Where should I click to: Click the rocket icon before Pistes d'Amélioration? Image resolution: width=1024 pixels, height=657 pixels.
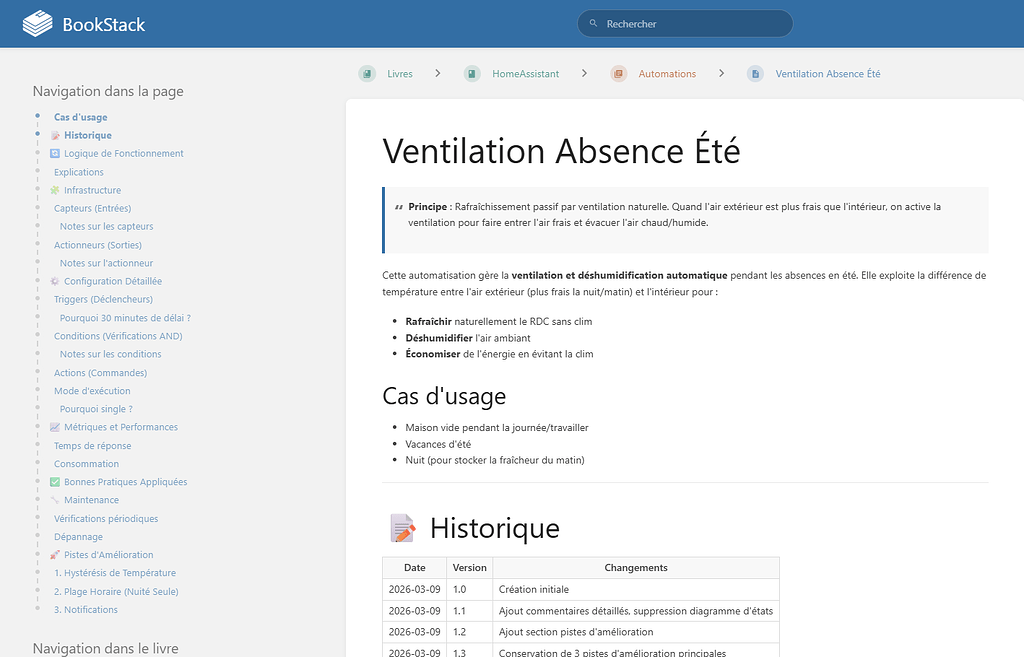click(x=56, y=554)
